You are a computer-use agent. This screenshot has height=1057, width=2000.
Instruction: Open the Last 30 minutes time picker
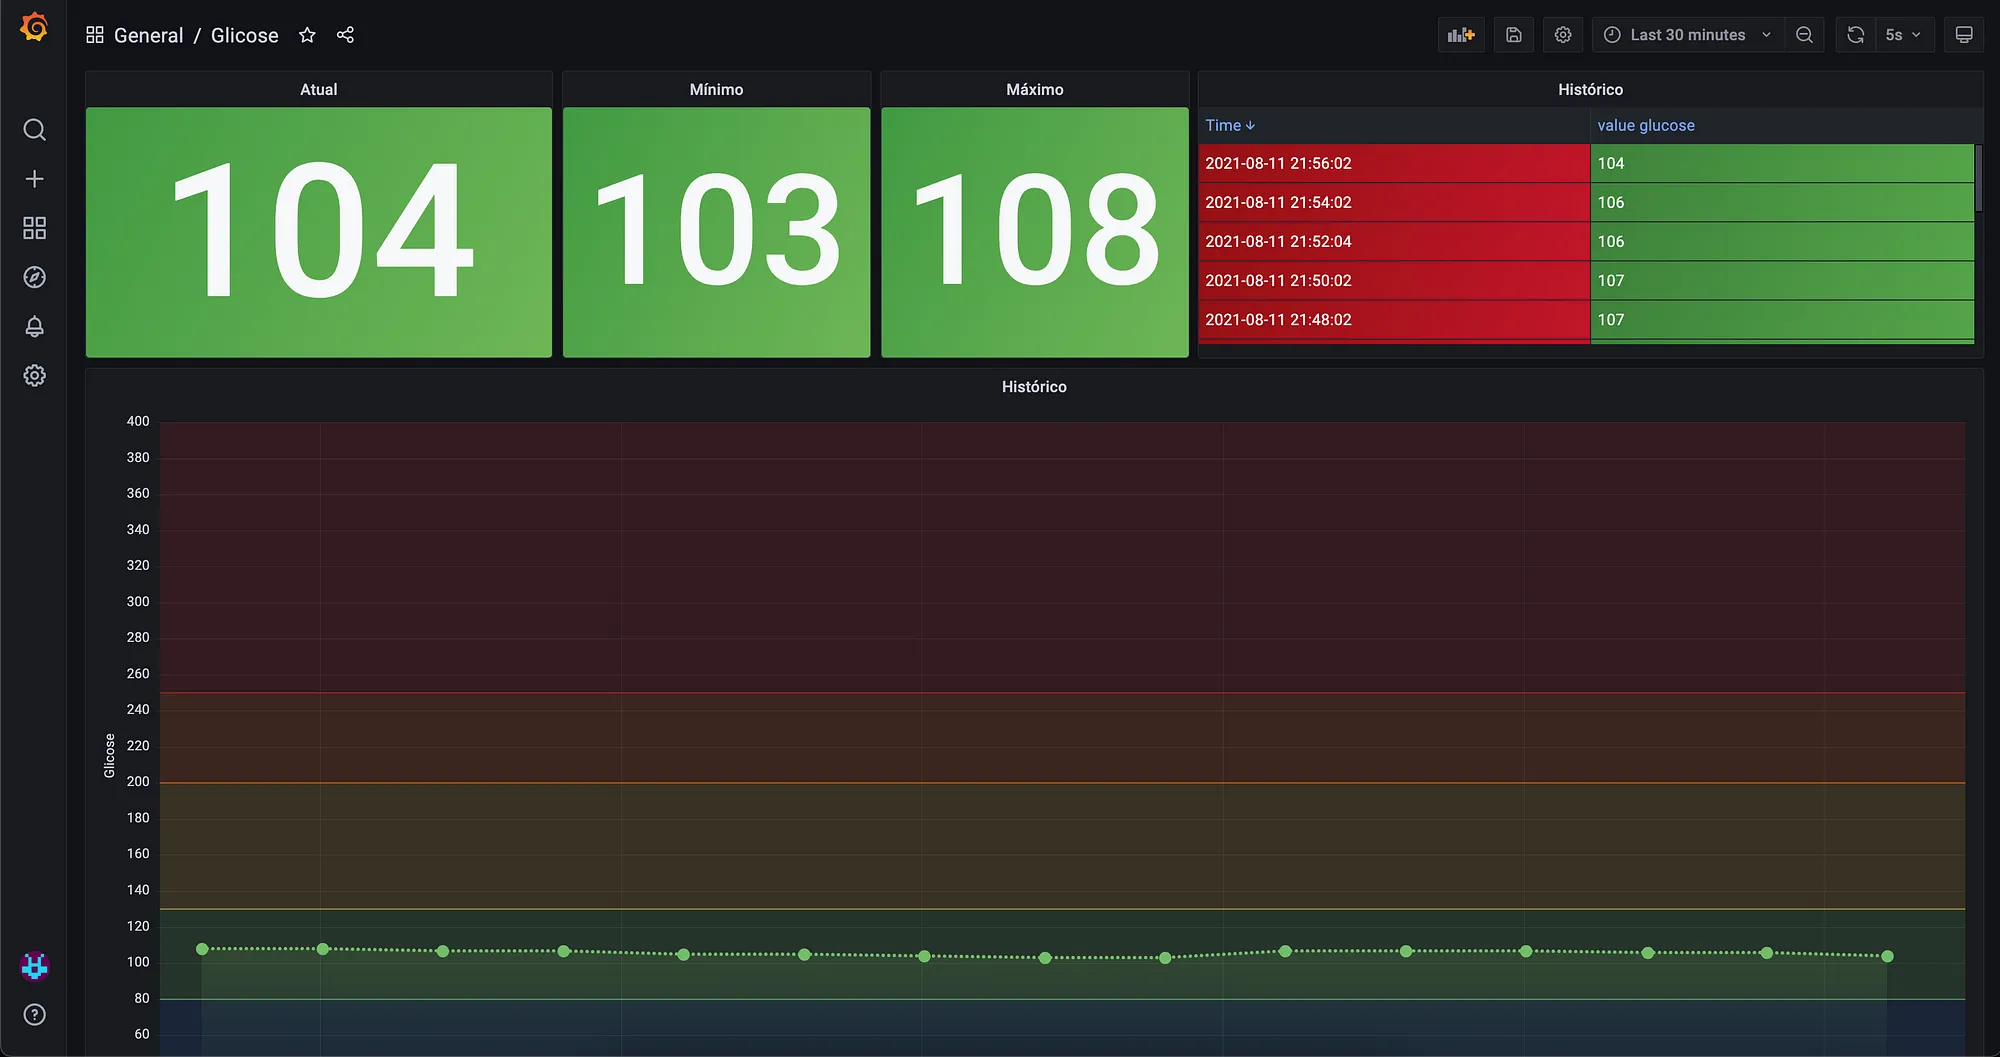click(x=1688, y=35)
